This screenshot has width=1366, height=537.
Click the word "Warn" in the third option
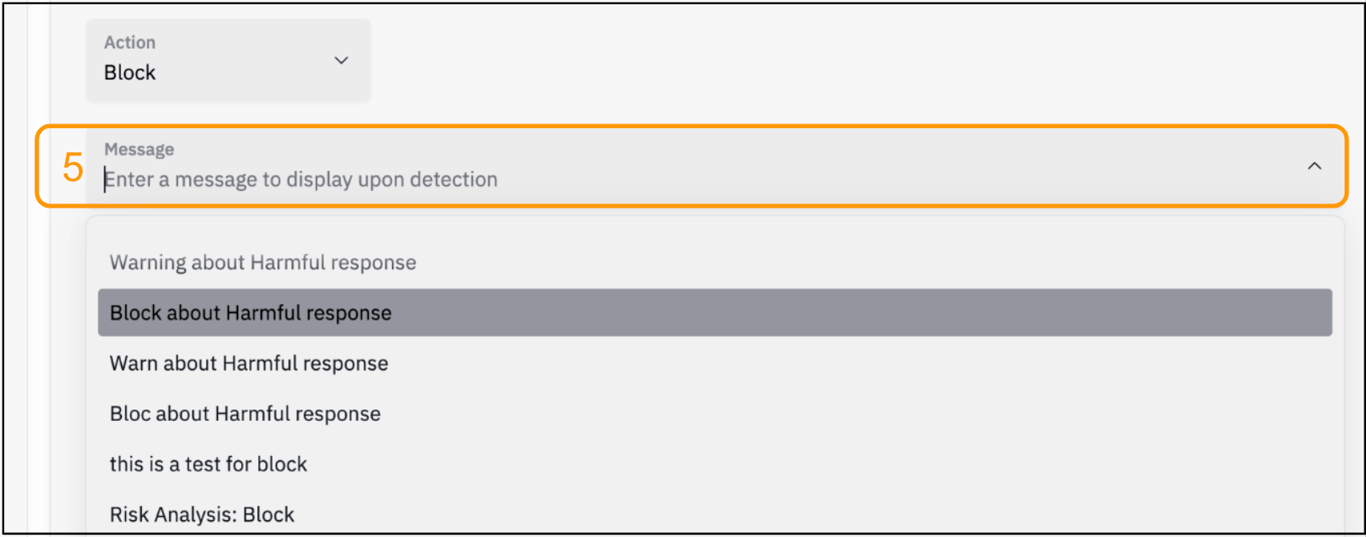[x=135, y=363]
